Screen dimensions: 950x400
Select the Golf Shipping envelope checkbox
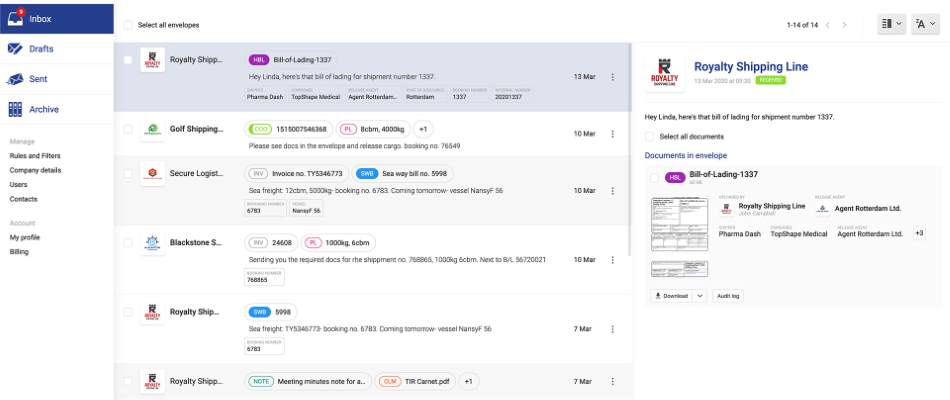(127, 129)
